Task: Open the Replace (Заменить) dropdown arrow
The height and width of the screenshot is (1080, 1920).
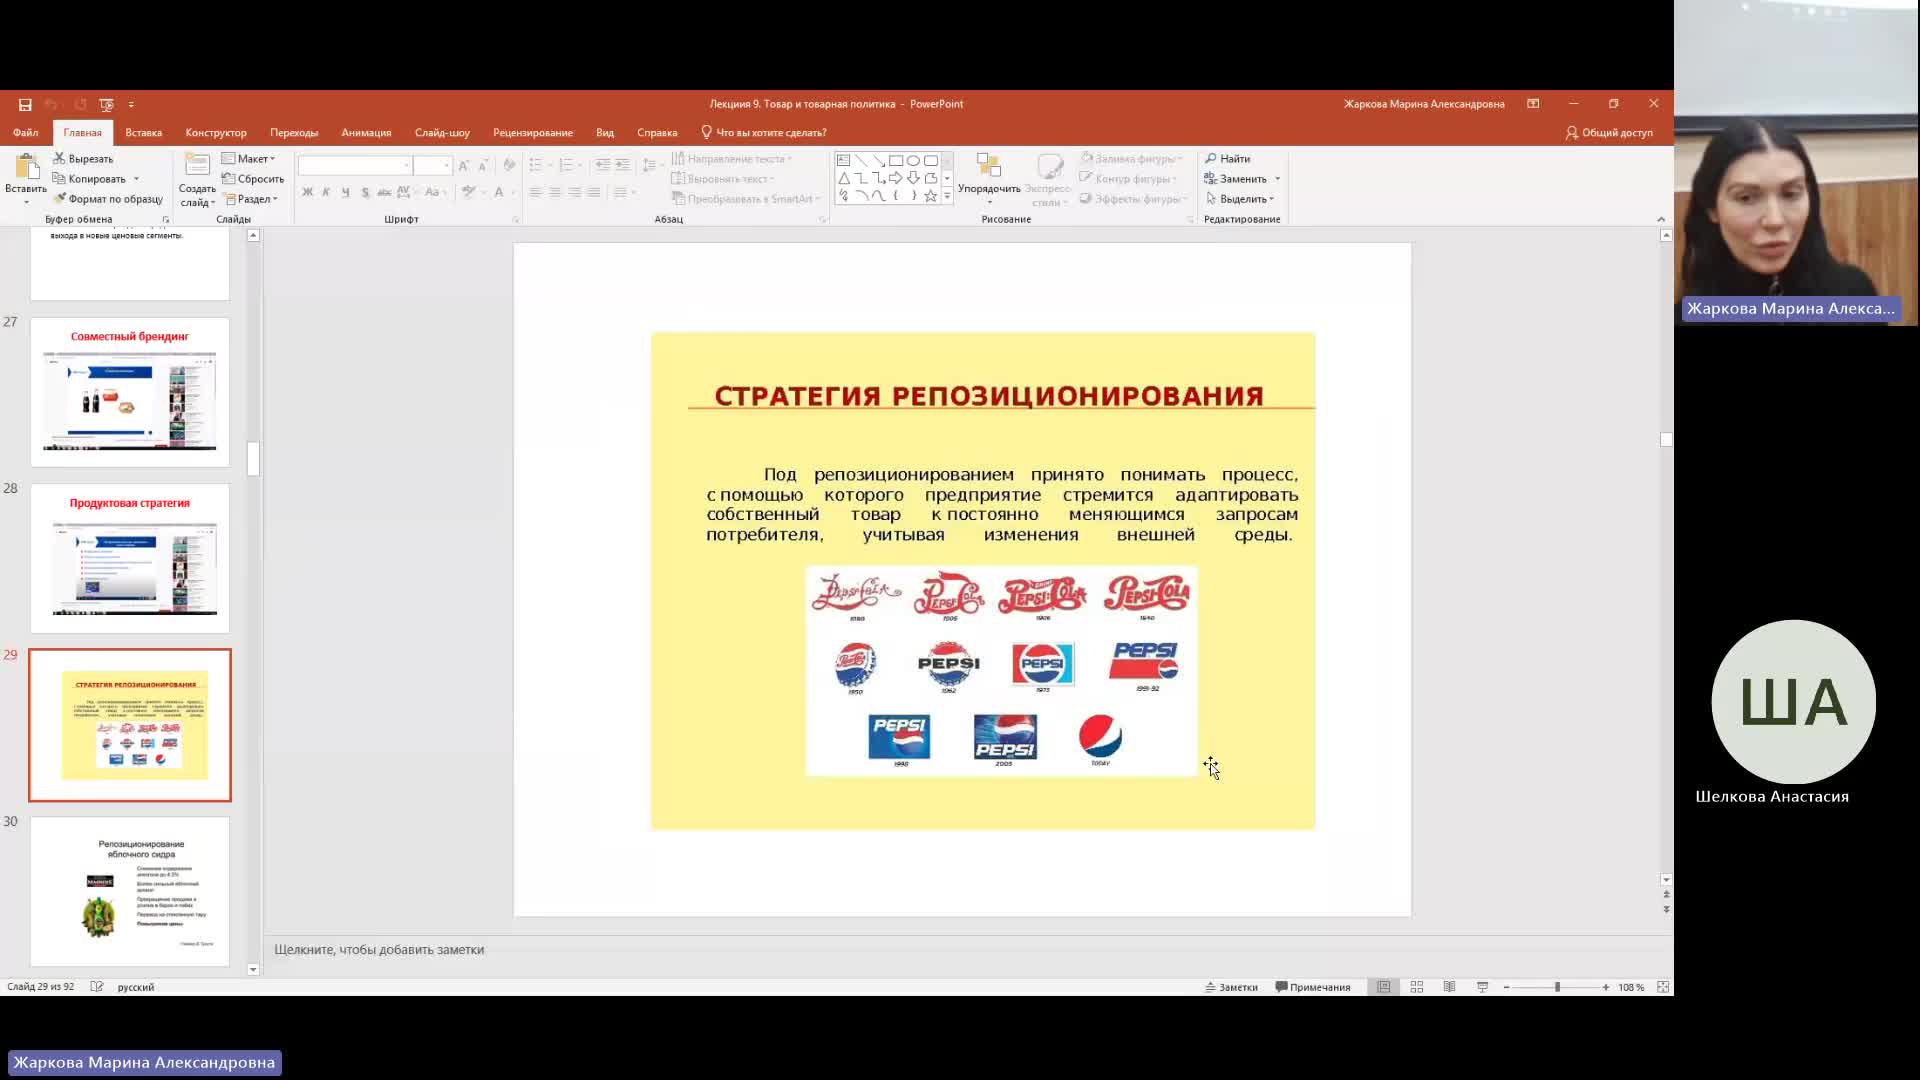Action: pos(1278,179)
